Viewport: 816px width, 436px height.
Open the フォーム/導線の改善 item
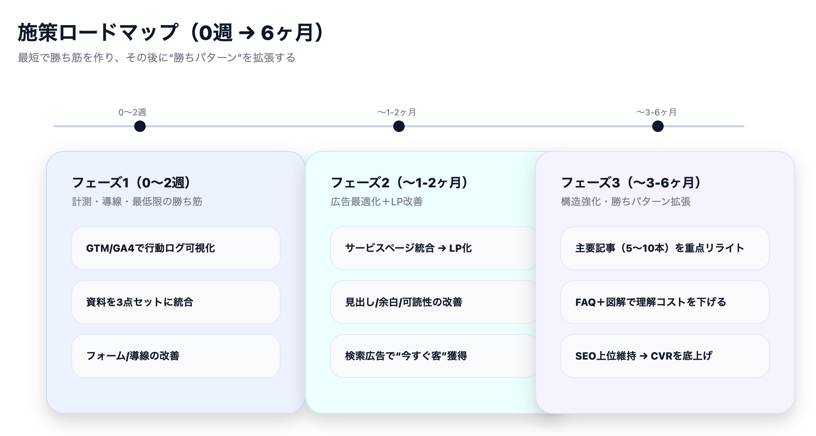coord(175,356)
